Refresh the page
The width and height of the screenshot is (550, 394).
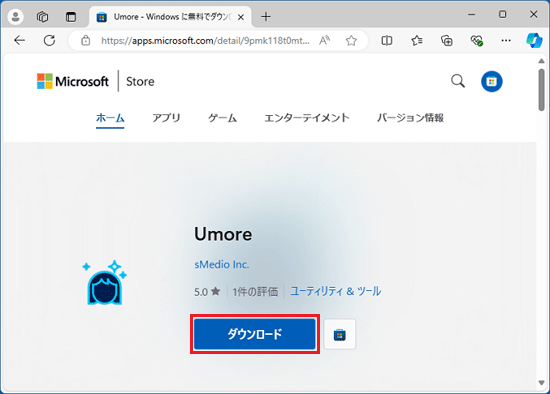49,41
